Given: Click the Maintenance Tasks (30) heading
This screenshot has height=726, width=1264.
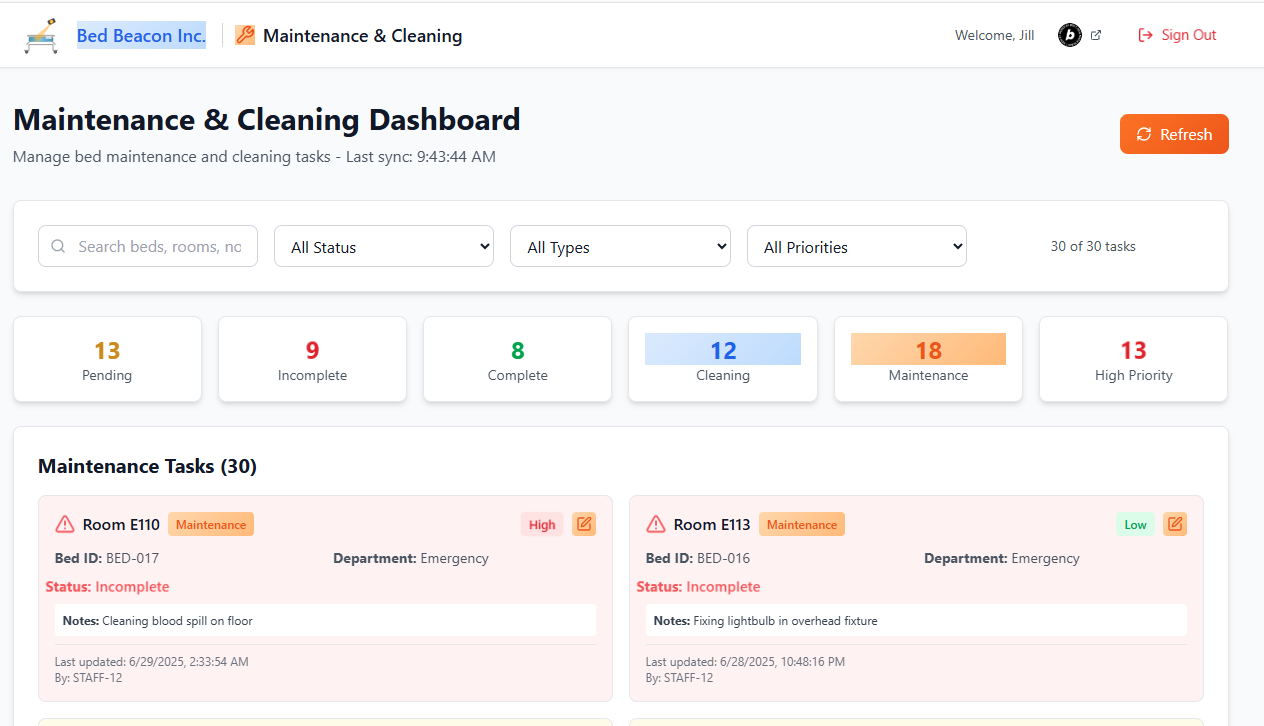Looking at the screenshot, I should tap(147, 466).
